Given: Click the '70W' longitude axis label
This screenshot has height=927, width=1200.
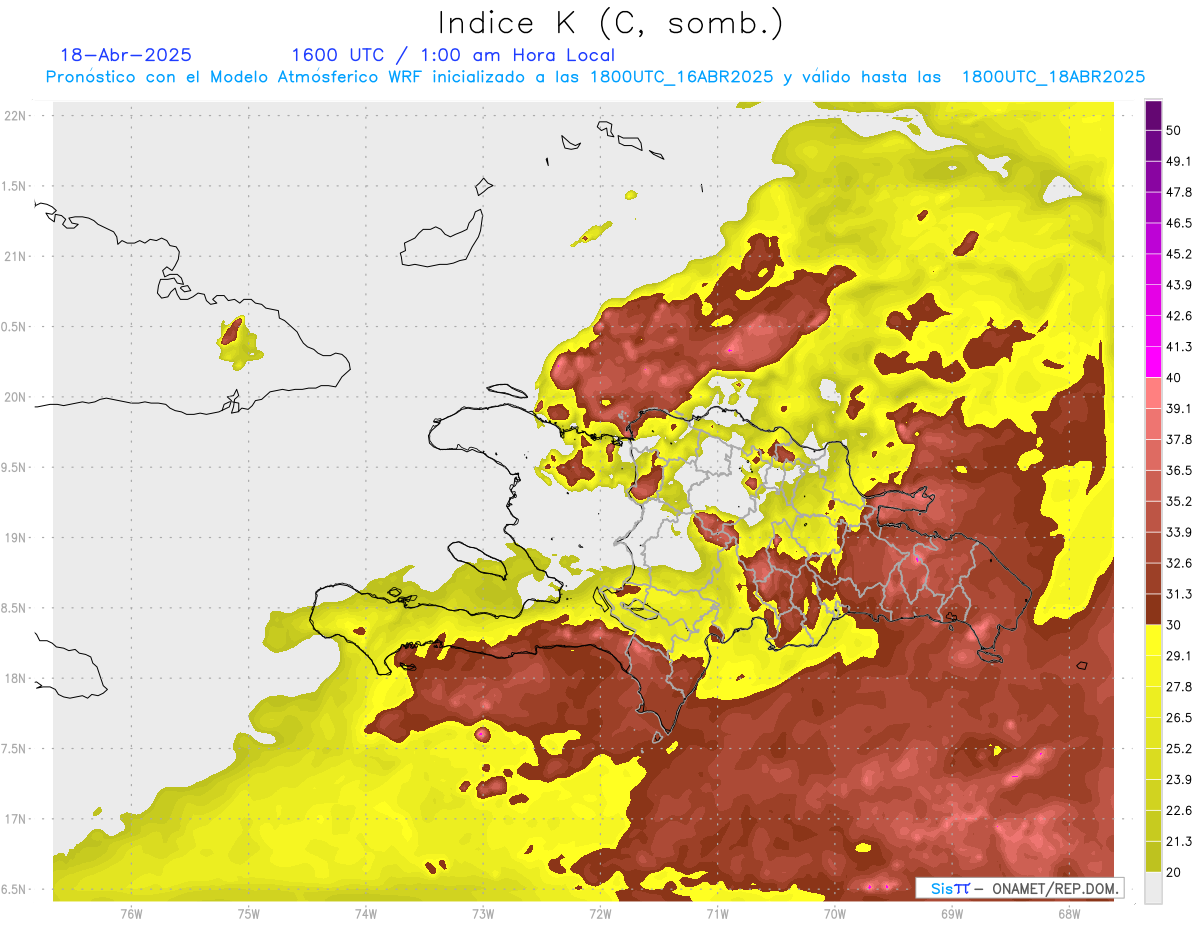Looking at the screenshot, I should tap(835, 914).
